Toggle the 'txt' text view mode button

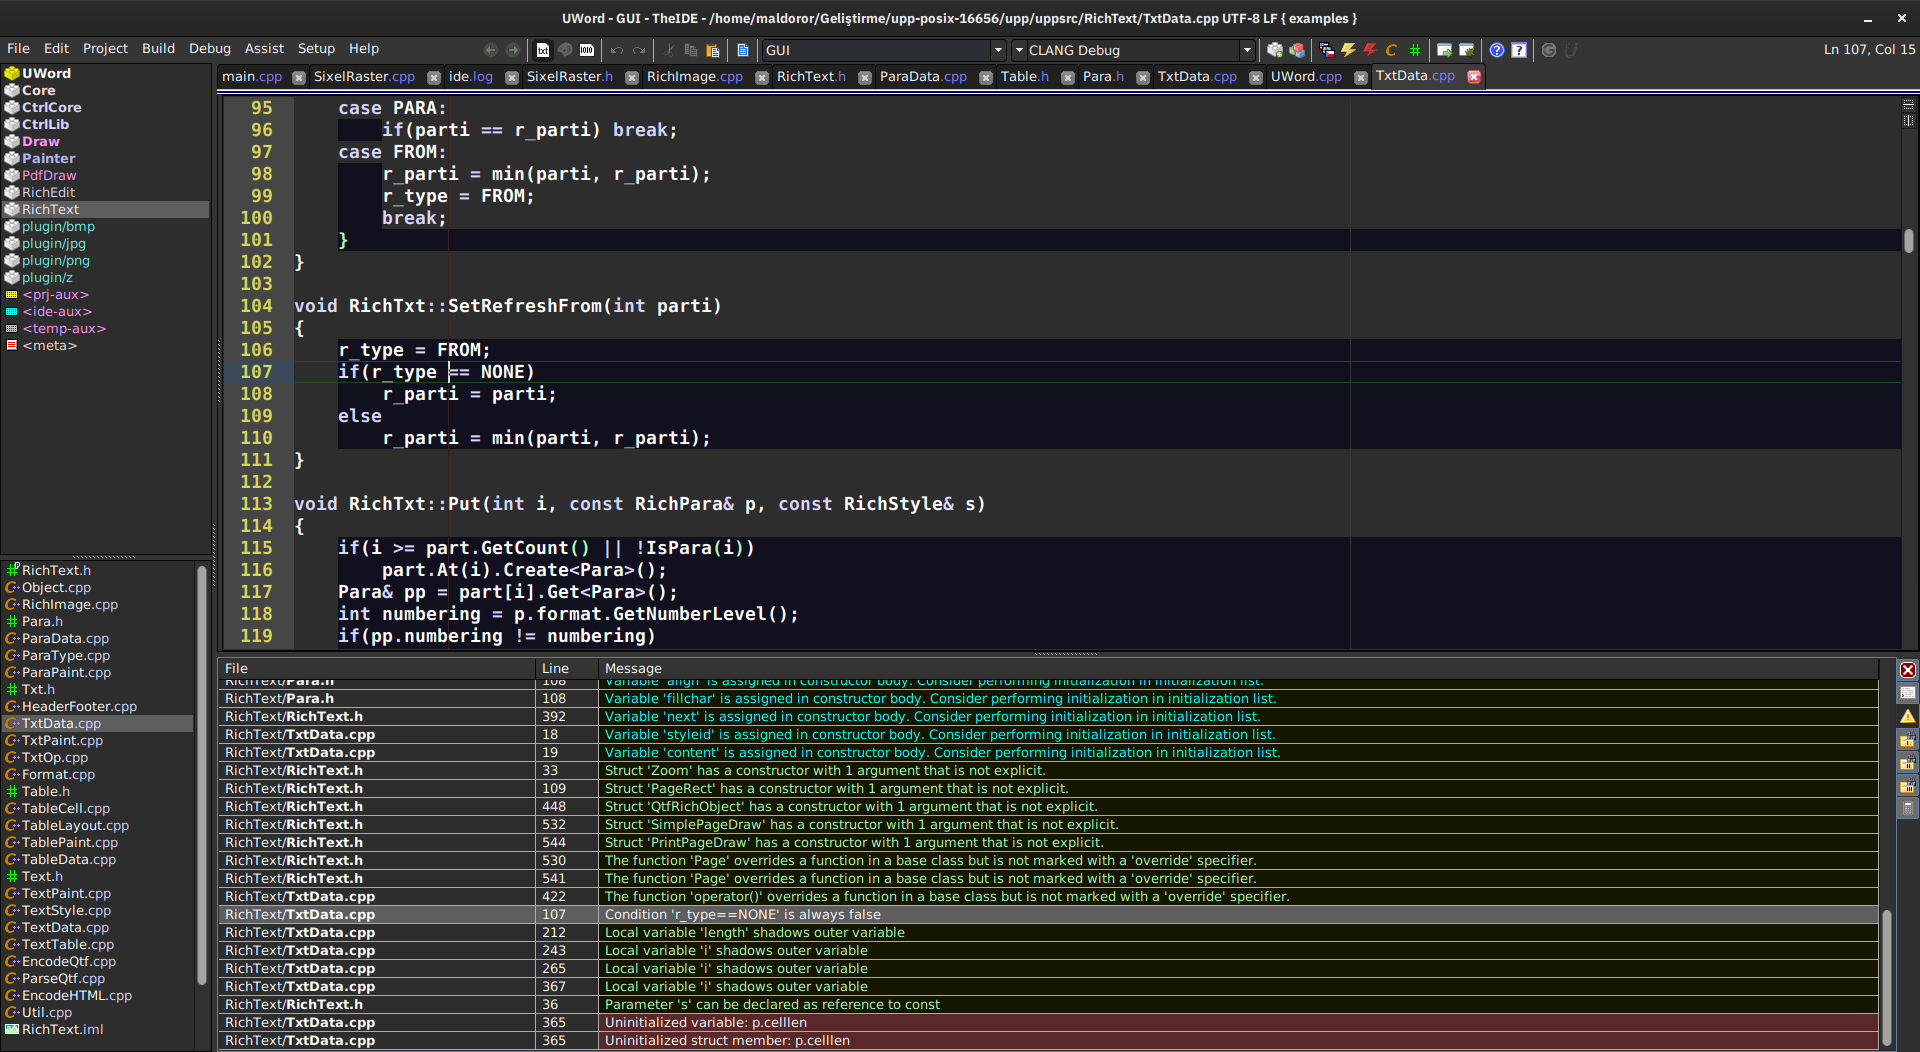point(543,50)
